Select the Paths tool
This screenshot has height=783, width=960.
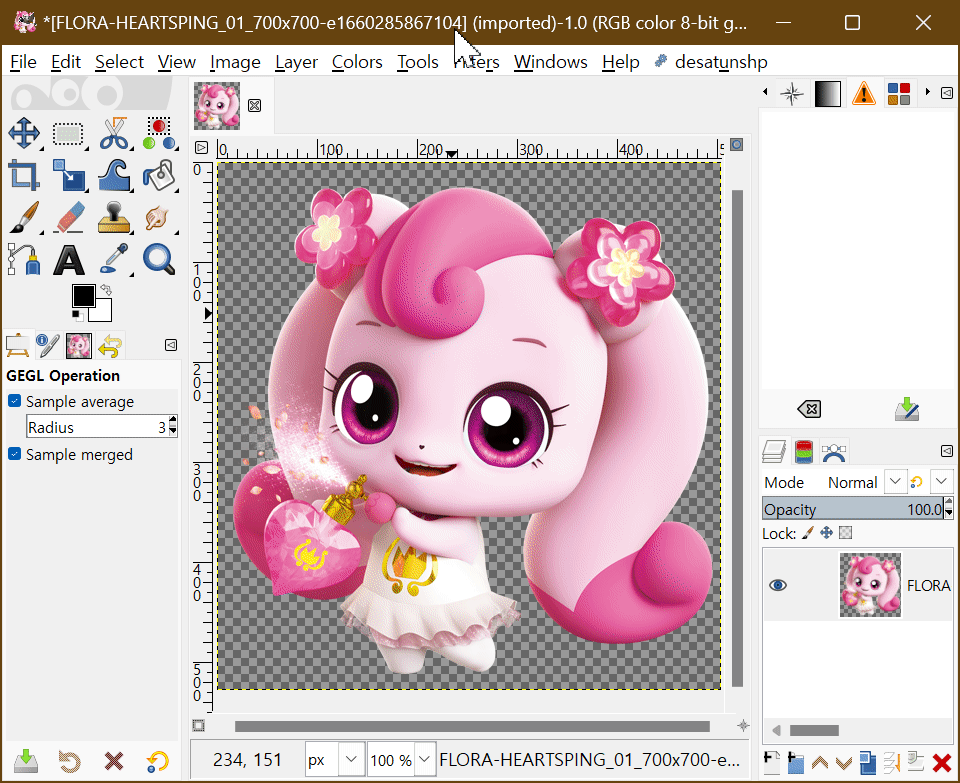click(24, 260)
